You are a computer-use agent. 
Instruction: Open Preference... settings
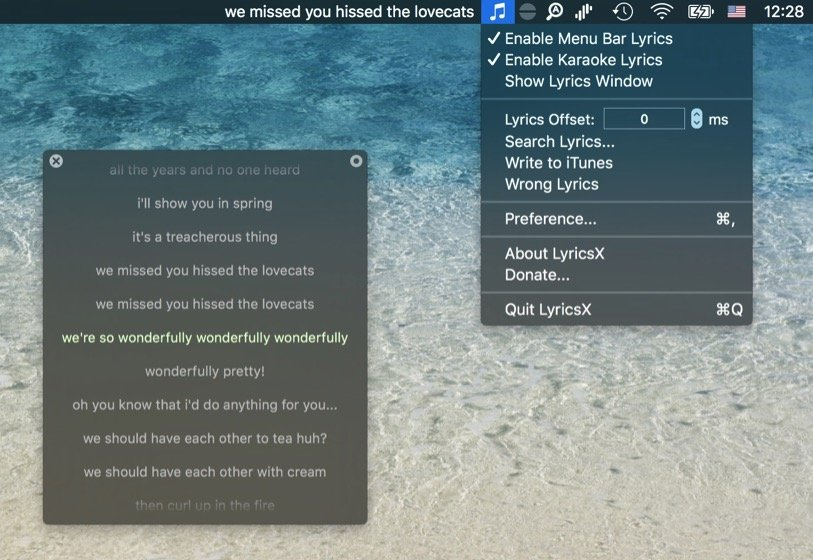550,219
